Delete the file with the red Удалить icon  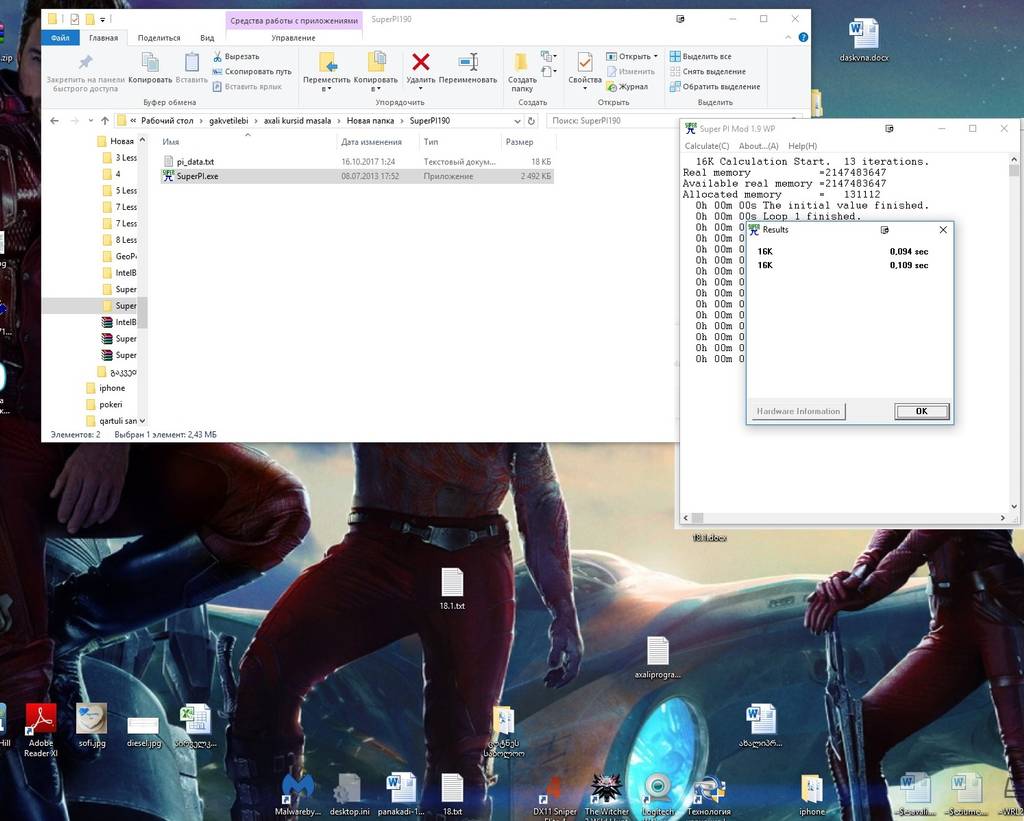coord(421,63)
